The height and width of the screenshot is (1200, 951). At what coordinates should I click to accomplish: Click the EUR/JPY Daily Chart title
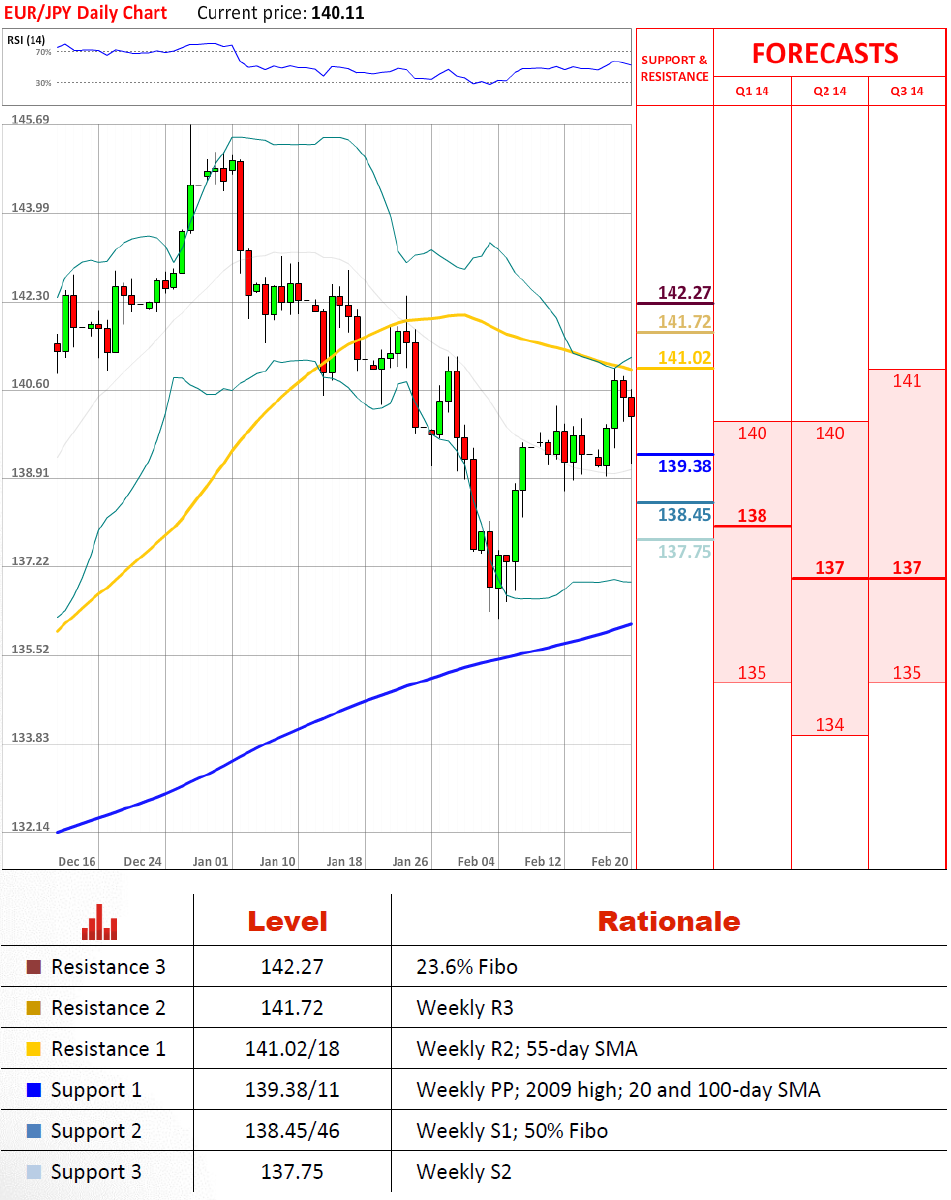pyautogui.click(x=85, y=13)
